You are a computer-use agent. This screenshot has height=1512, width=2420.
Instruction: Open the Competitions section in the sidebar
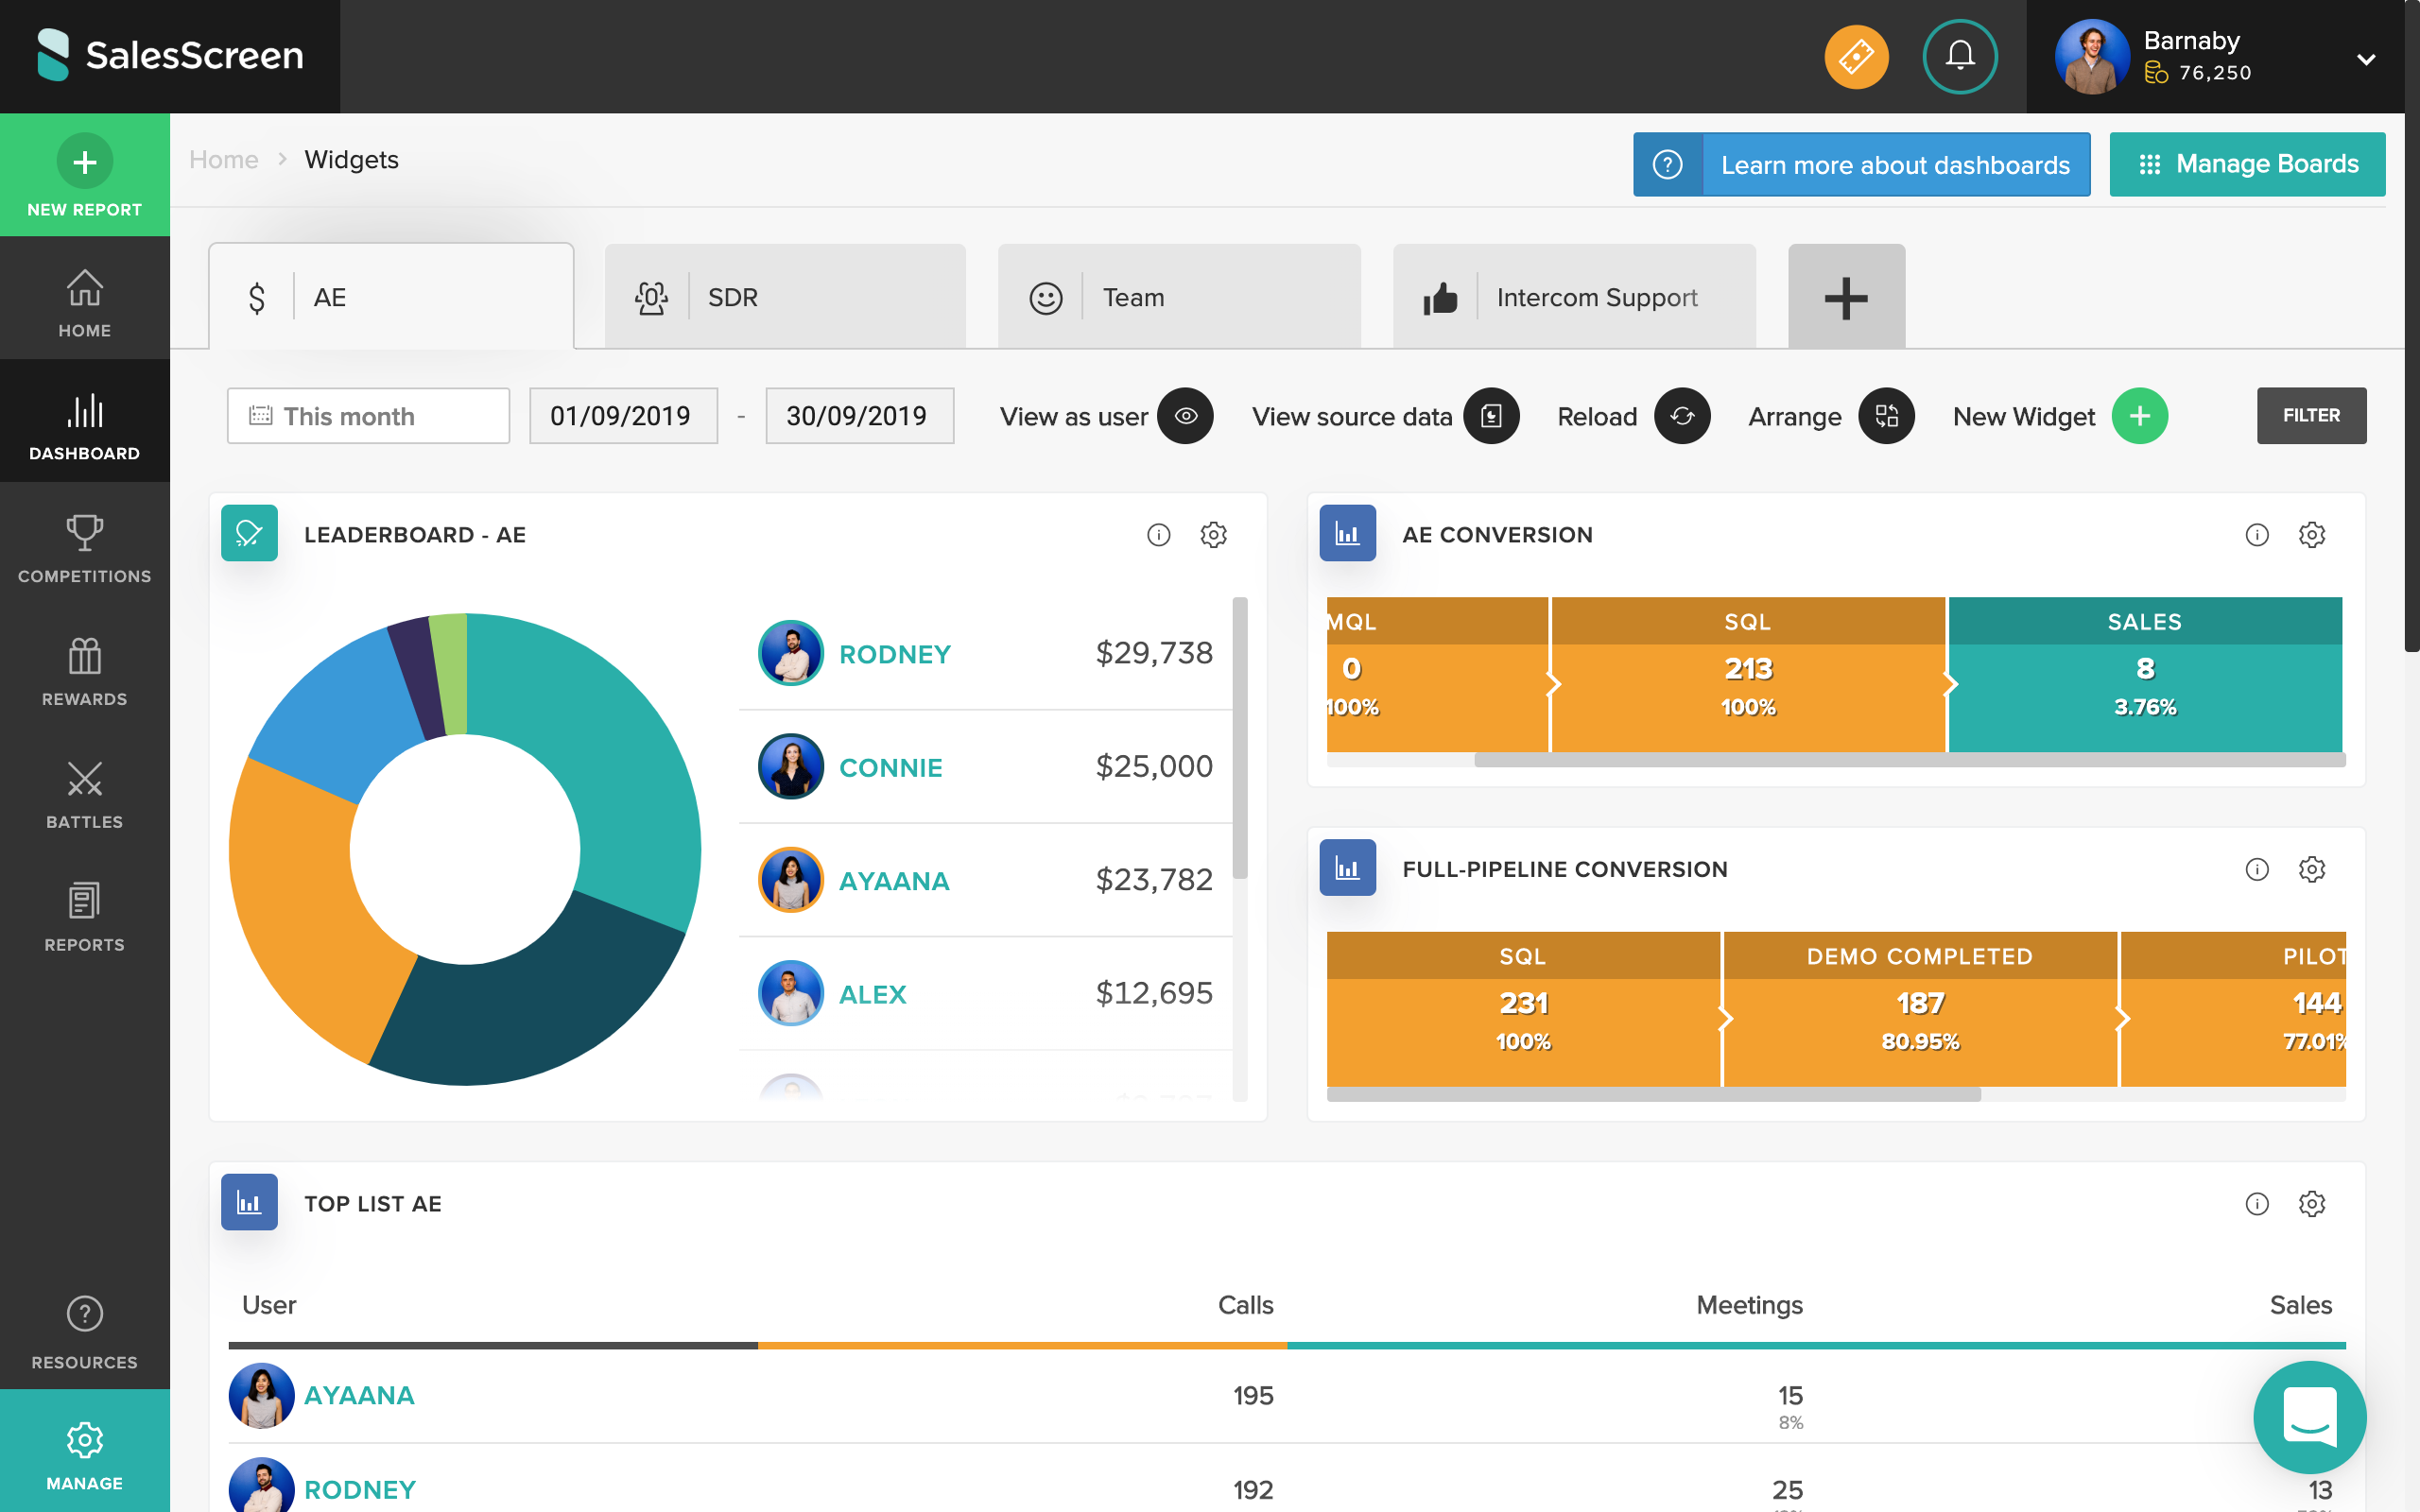coord(84,545)
